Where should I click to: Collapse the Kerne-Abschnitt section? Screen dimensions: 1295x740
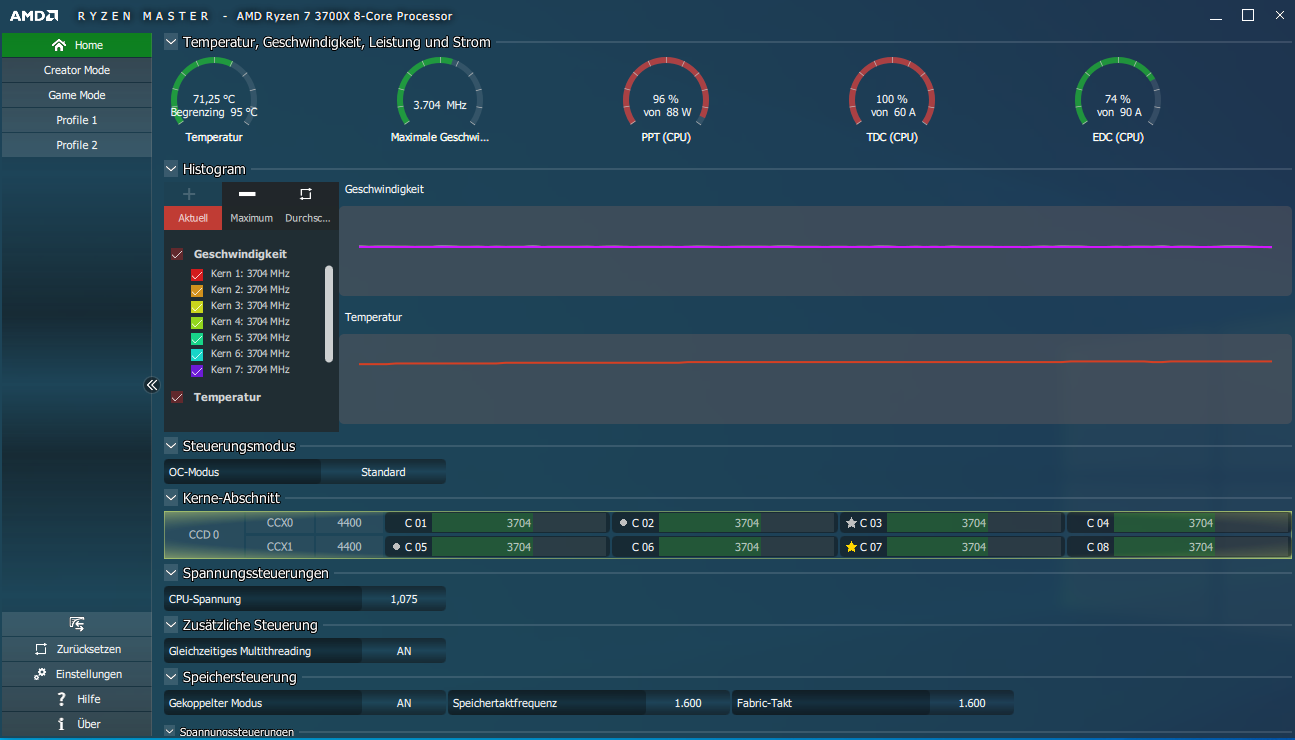point(171,497)
